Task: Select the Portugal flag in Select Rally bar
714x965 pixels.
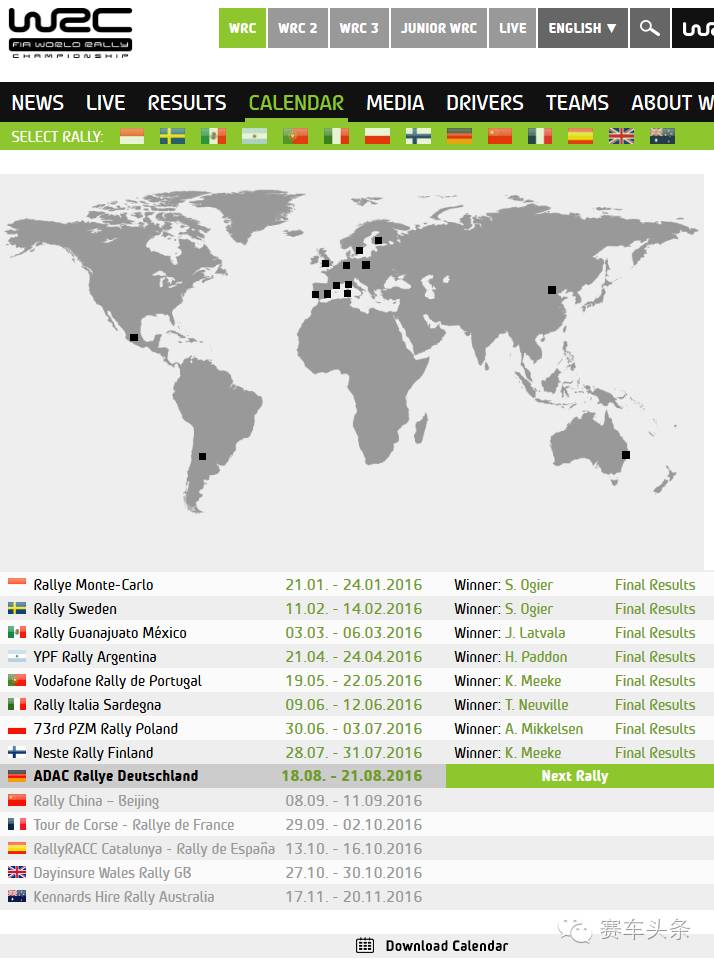Action: pos(295,136)
